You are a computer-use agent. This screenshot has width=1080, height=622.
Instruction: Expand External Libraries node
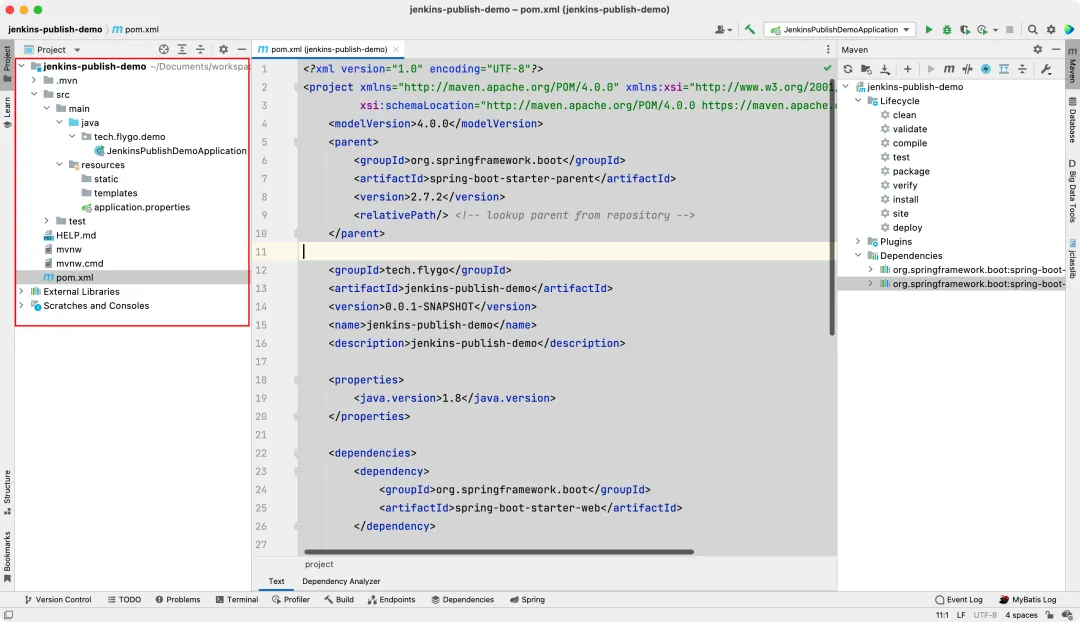pos(21,291)
